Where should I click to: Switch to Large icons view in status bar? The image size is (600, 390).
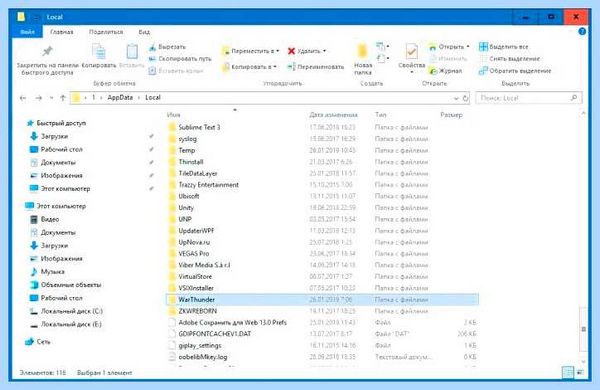tap(581, 372)
